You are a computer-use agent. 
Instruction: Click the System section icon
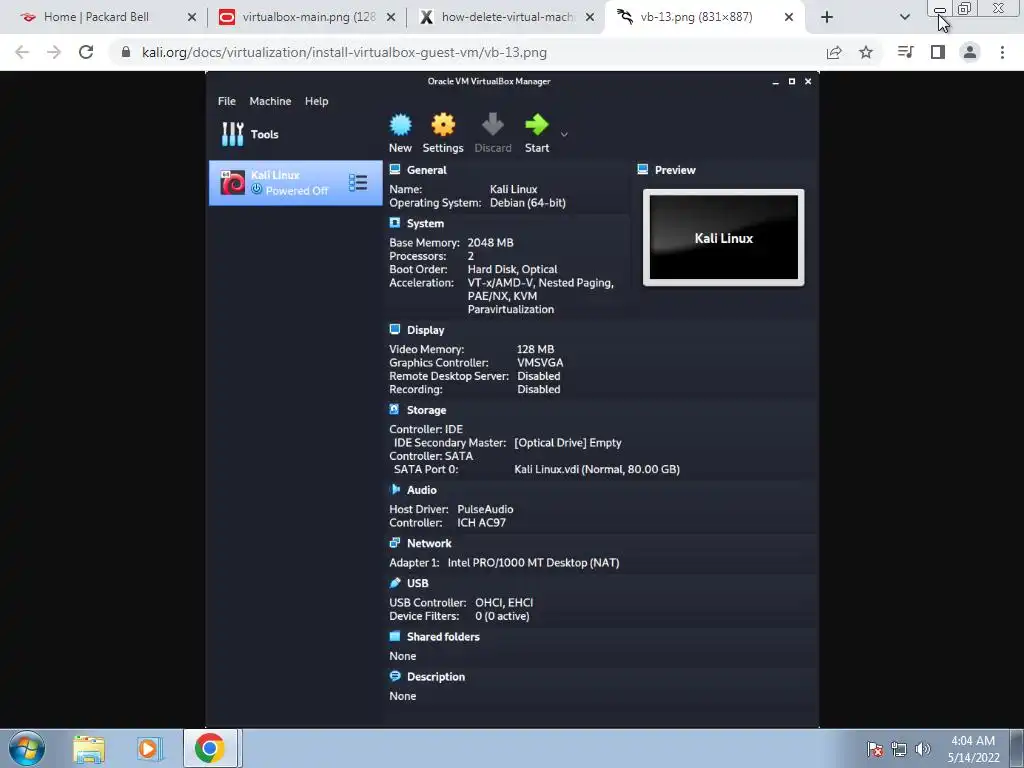pos(394,223)
